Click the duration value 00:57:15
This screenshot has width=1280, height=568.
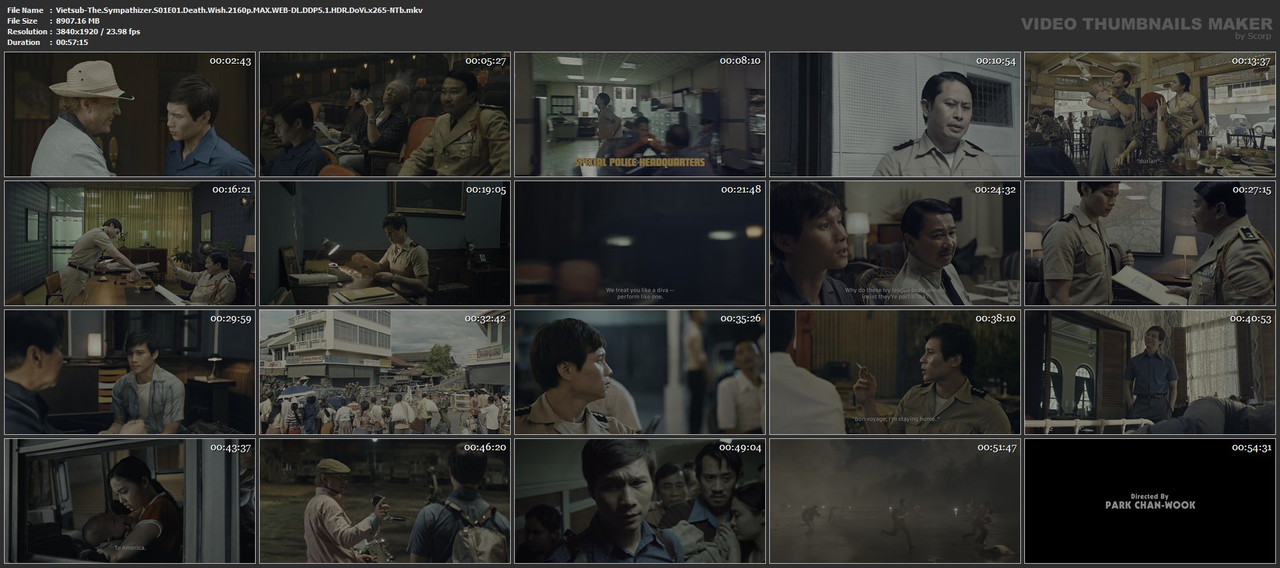[x=73, y=43]
